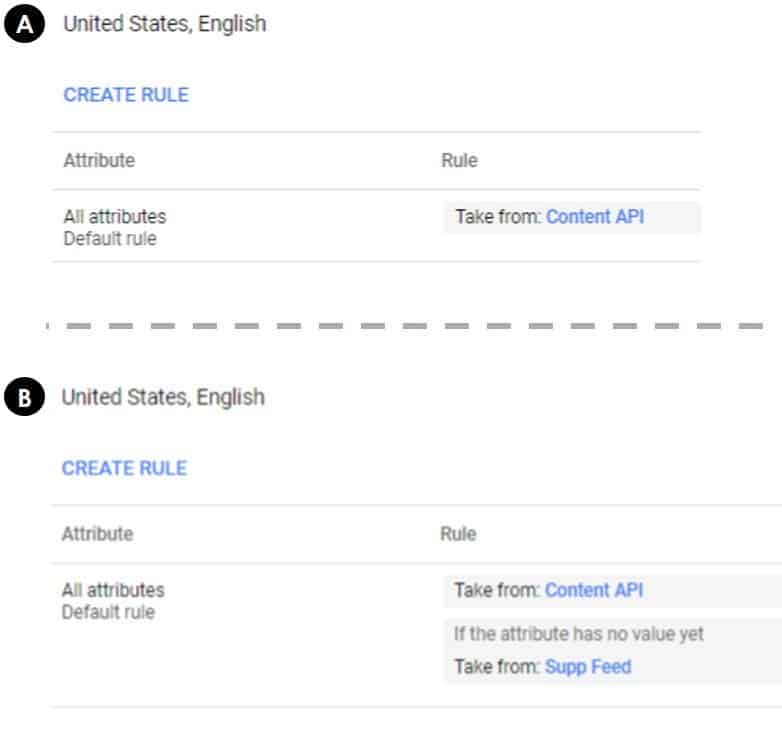Click Attribute column header in section B
Image resolution: width=782 pixels, height=729 pixels.
(x=98, y=534)
